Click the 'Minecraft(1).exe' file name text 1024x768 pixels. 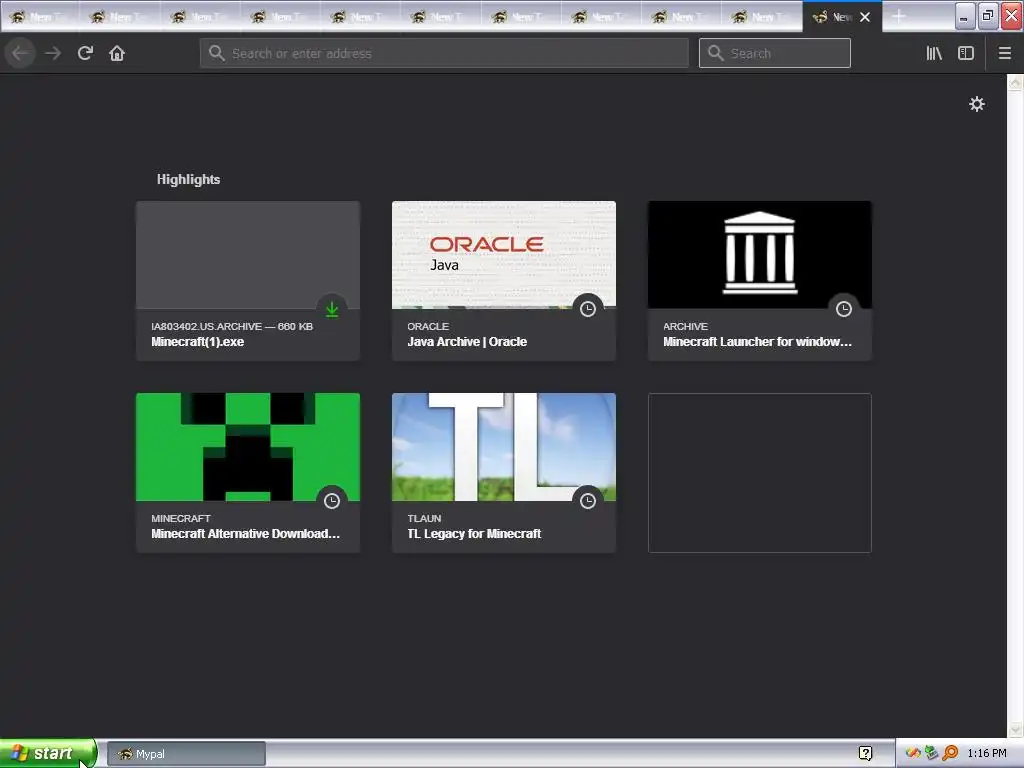197,342
